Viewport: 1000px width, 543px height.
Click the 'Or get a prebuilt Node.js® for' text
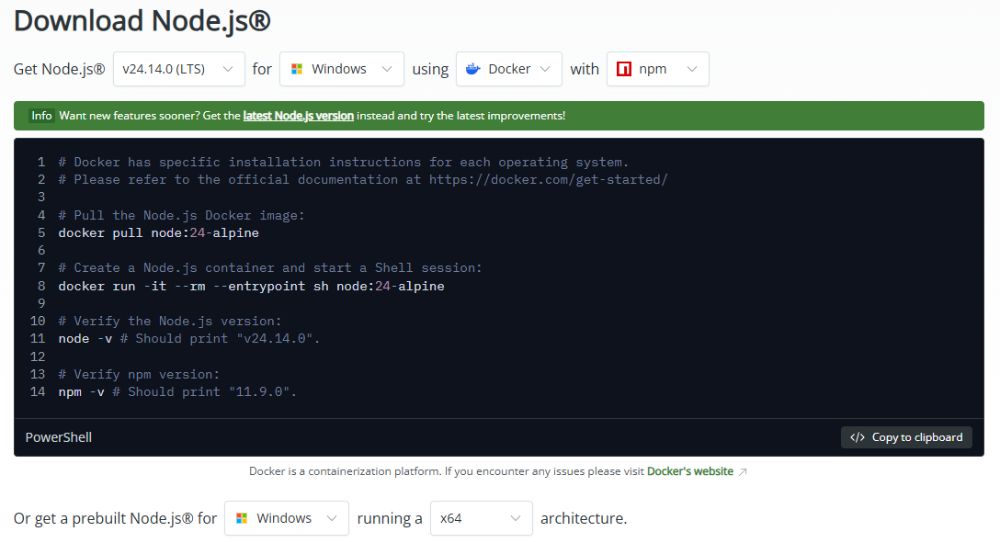pyautogui.click(x=115, y=518)
